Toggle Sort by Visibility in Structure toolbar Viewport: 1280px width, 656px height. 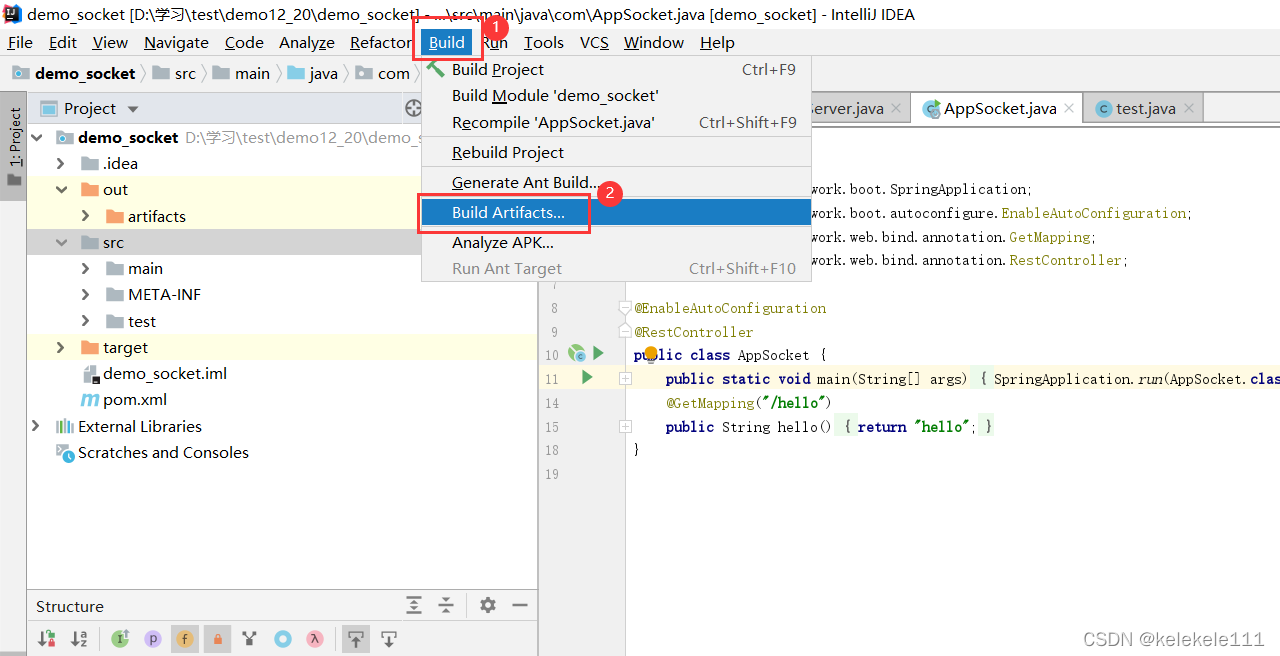(x=46, y=638)
